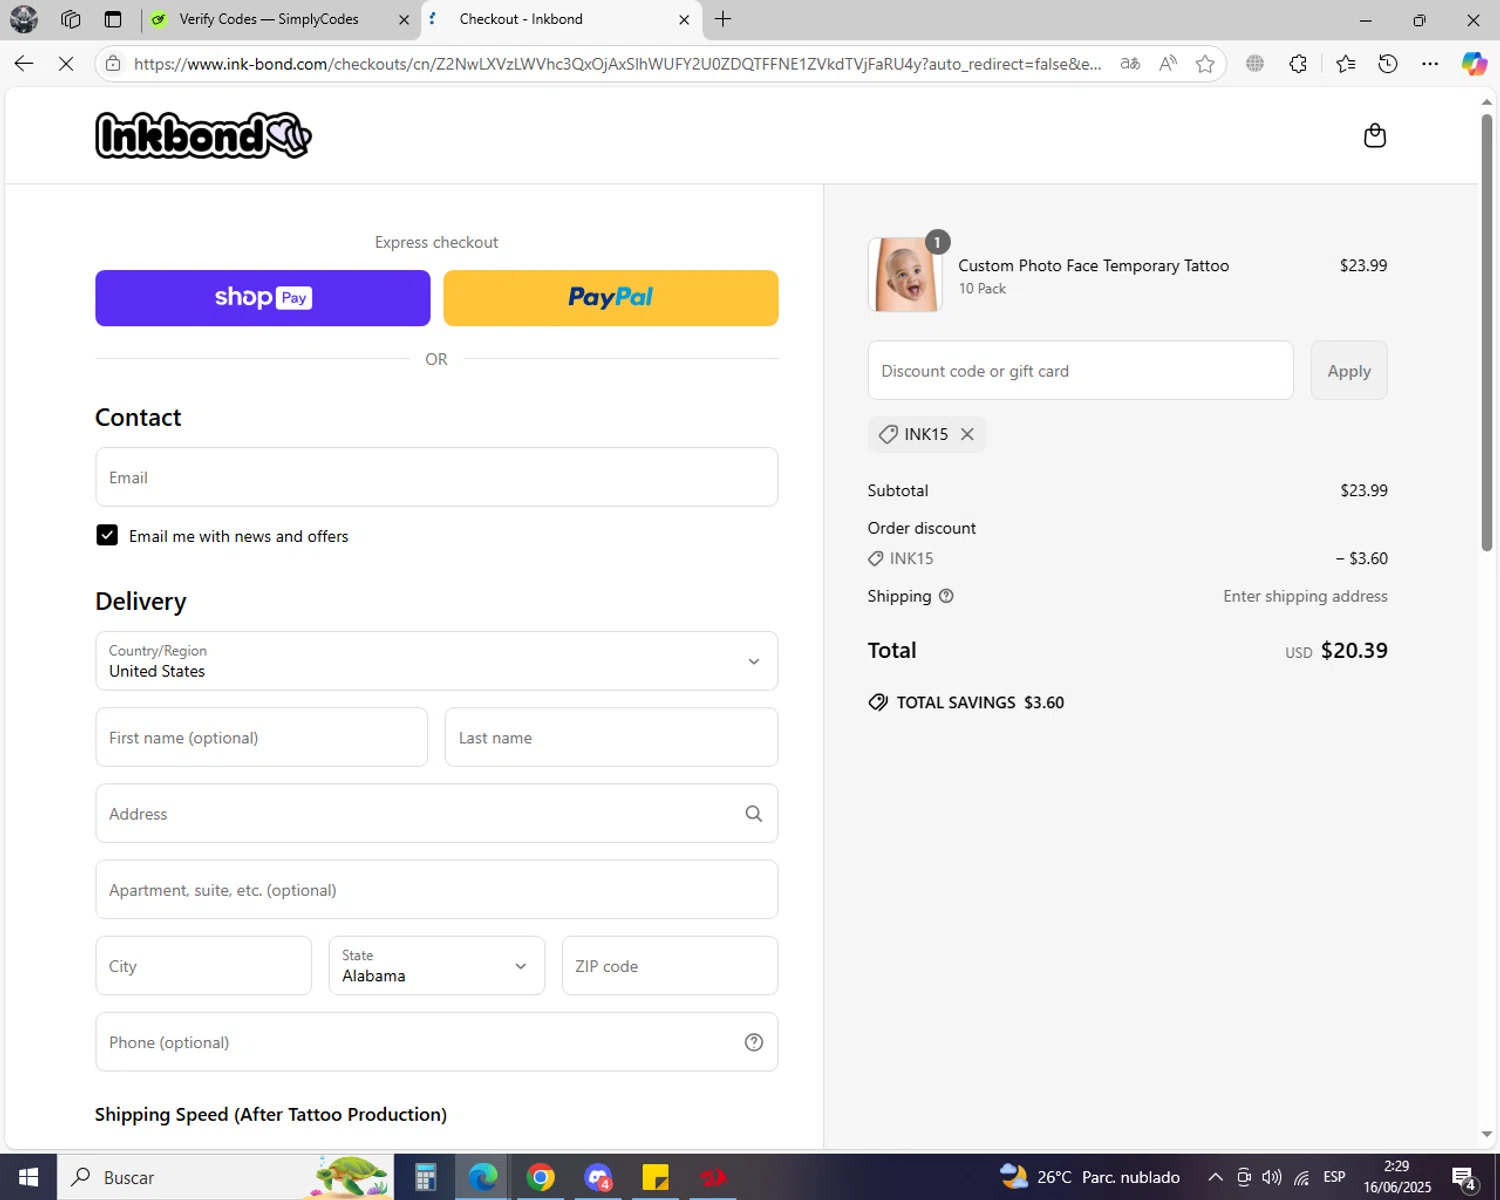Open the tab actions menu icon
The image size is (1500, 1200).
coord(113,19)
